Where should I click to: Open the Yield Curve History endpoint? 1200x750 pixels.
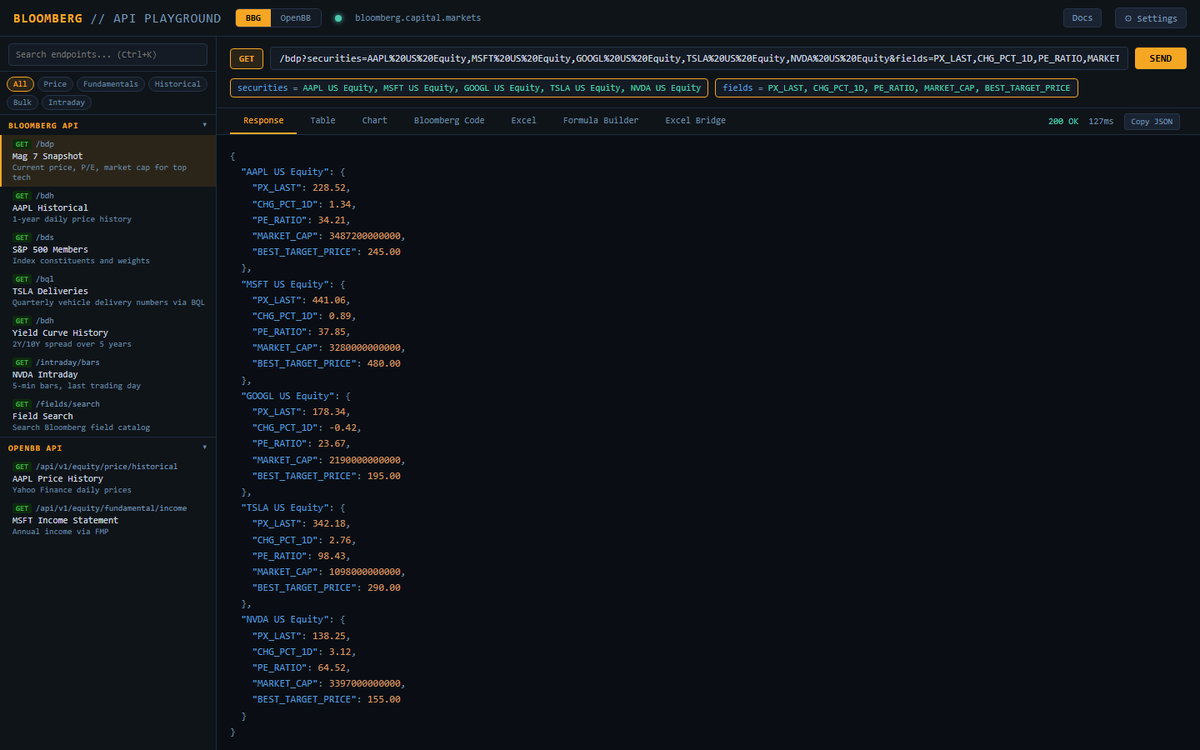coord(108,332)
